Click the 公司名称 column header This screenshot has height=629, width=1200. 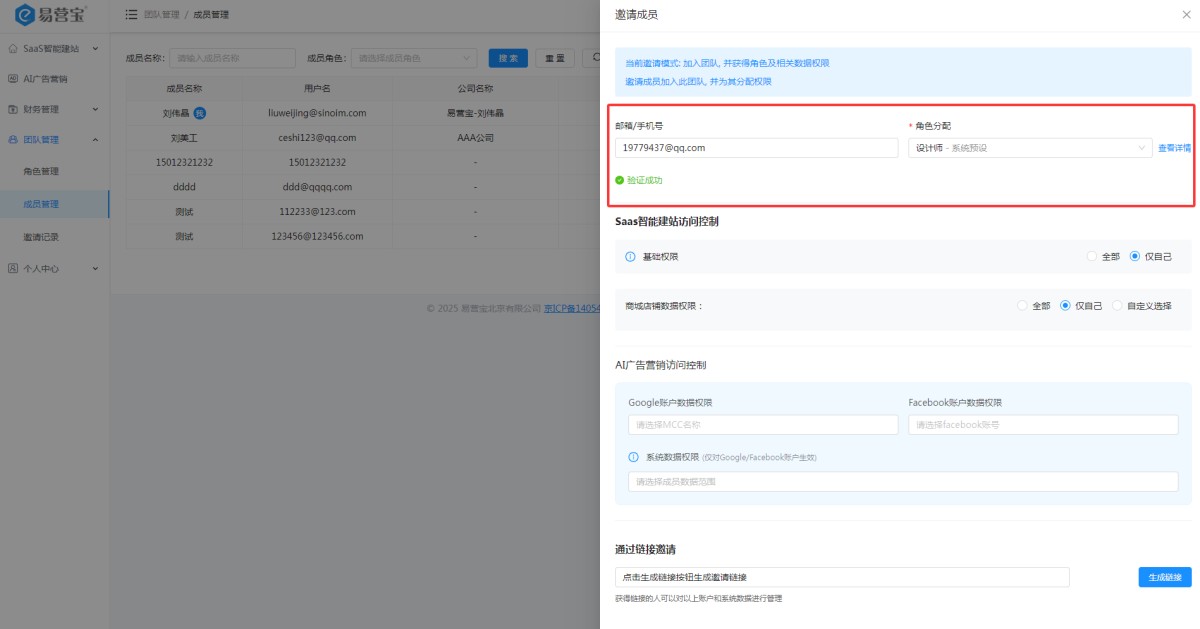[475, 88]
